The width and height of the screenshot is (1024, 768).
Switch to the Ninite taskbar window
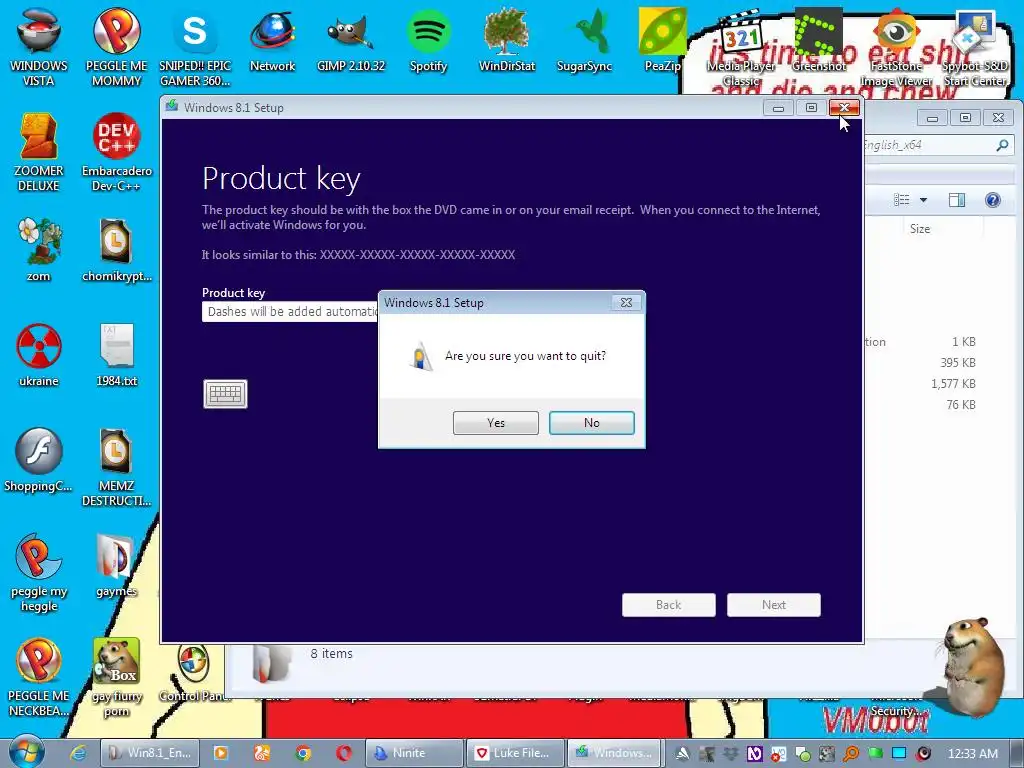click(x=414, y=753)
